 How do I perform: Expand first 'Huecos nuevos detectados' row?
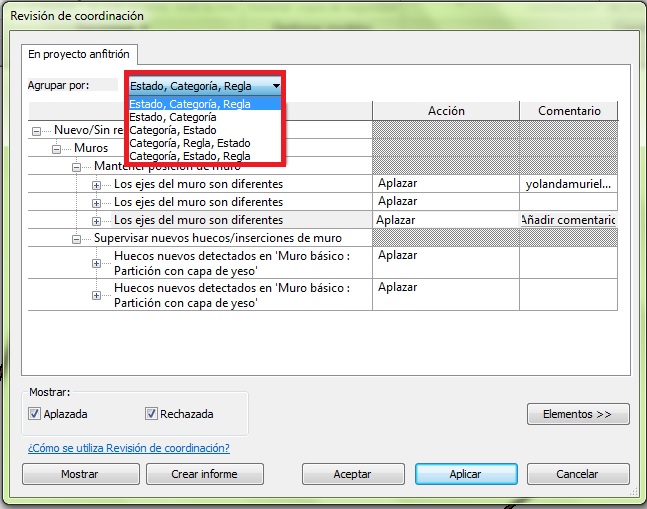click(97, 263)
